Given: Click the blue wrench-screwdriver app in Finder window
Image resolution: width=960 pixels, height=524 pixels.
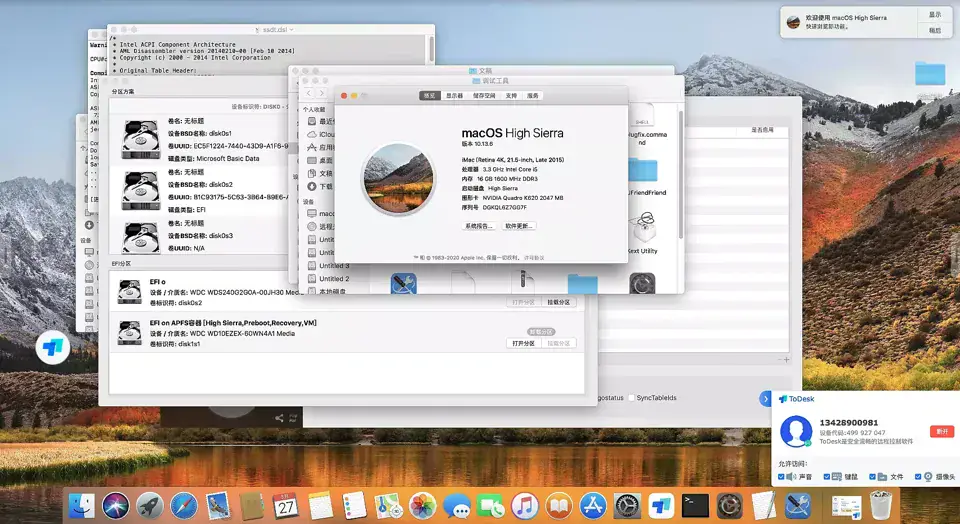Looking at the screenshot, I should [403, 283].
